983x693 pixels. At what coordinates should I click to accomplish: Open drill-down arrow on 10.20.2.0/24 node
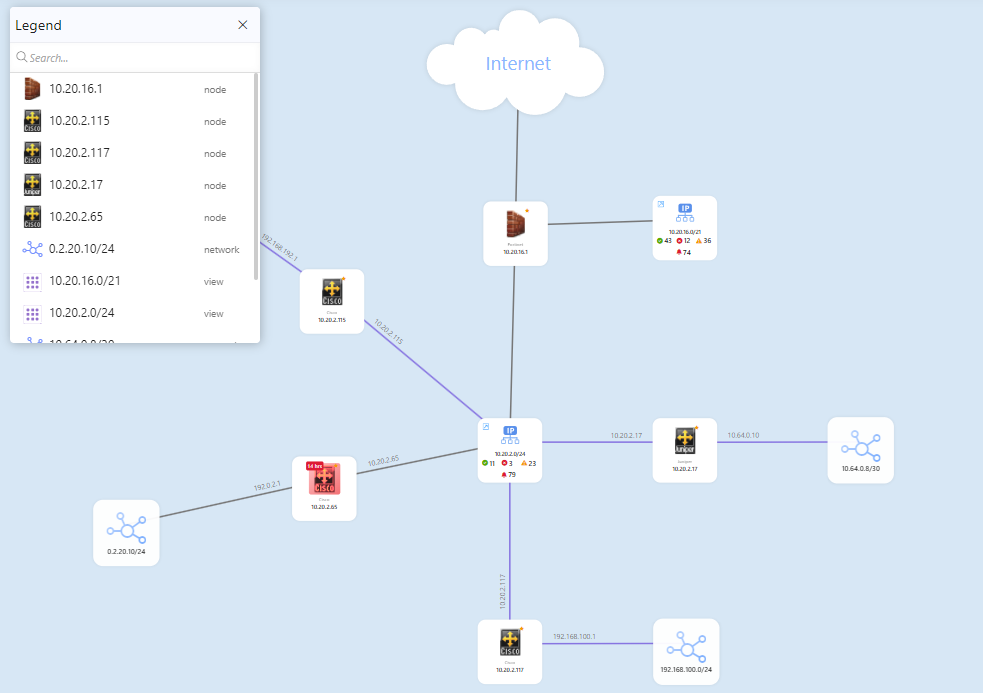point(486,426)
